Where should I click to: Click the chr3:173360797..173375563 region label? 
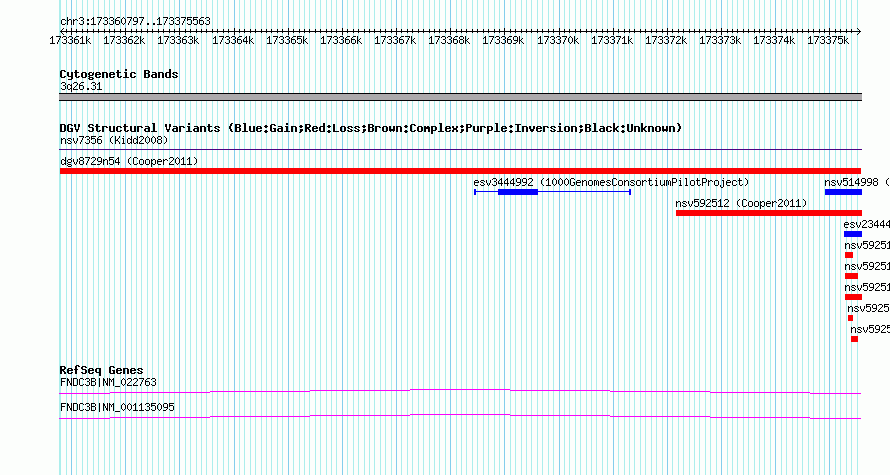[x=135, y=22]
